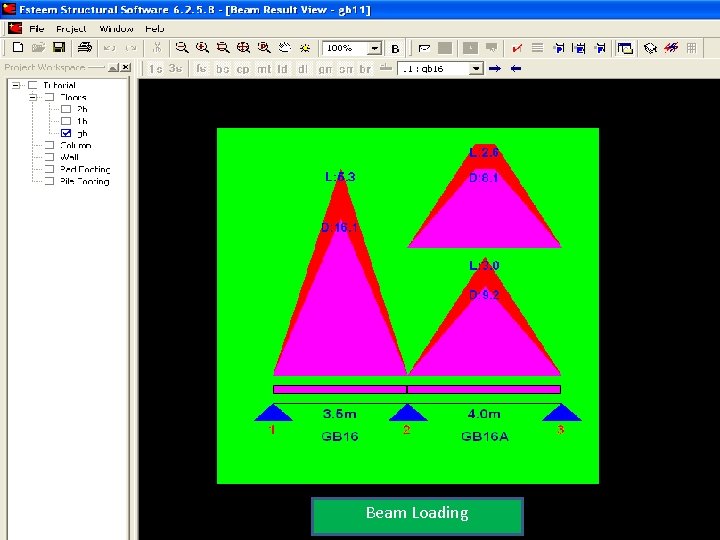Click the Zoom extents crosshair icon
This screenshot has width=720, height=540.
[x=243, y=47]
